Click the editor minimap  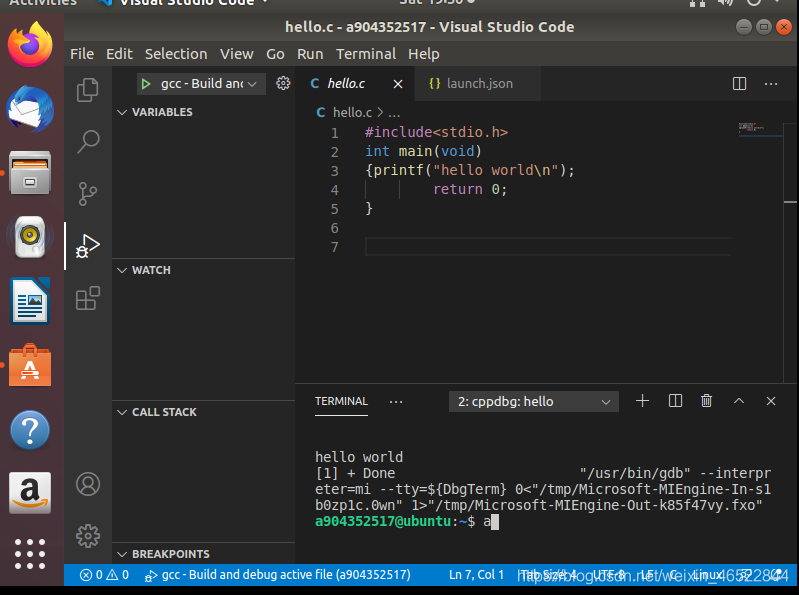759,128
